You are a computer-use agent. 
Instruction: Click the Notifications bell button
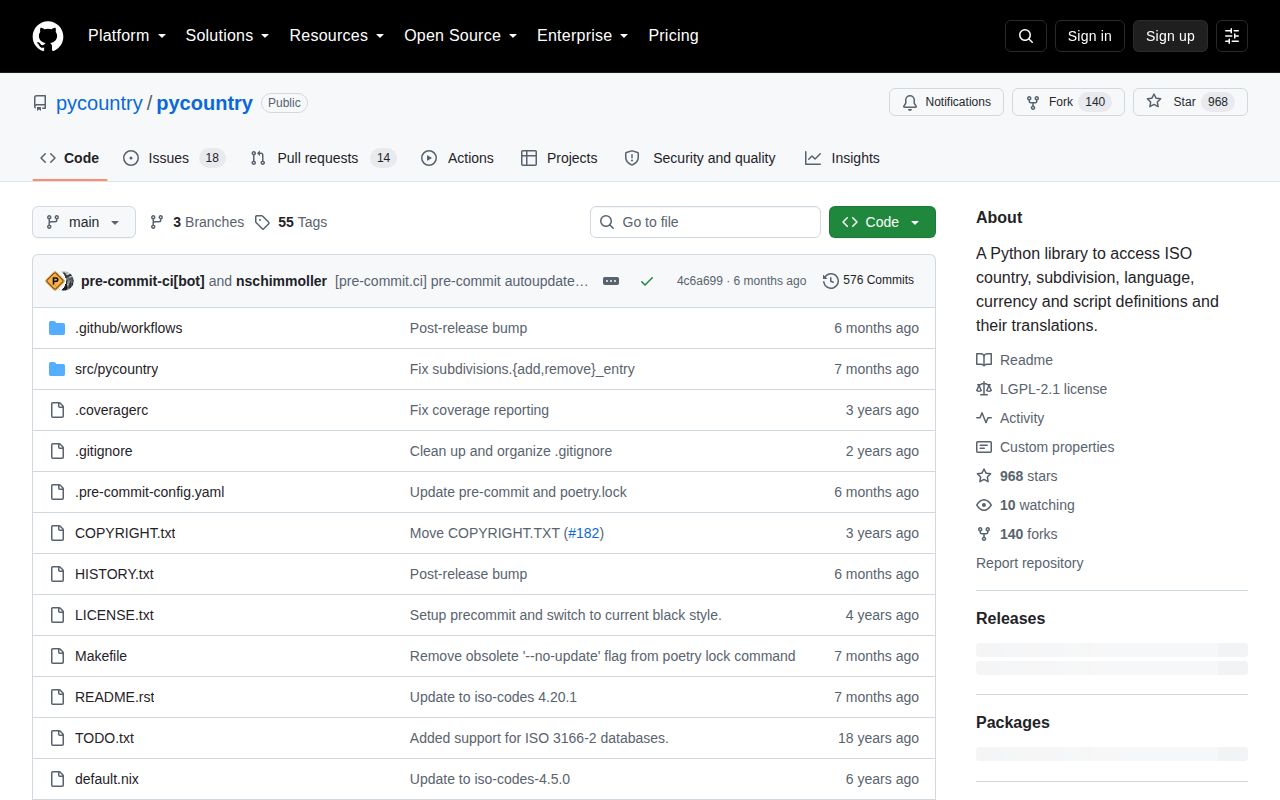(946, 102)
